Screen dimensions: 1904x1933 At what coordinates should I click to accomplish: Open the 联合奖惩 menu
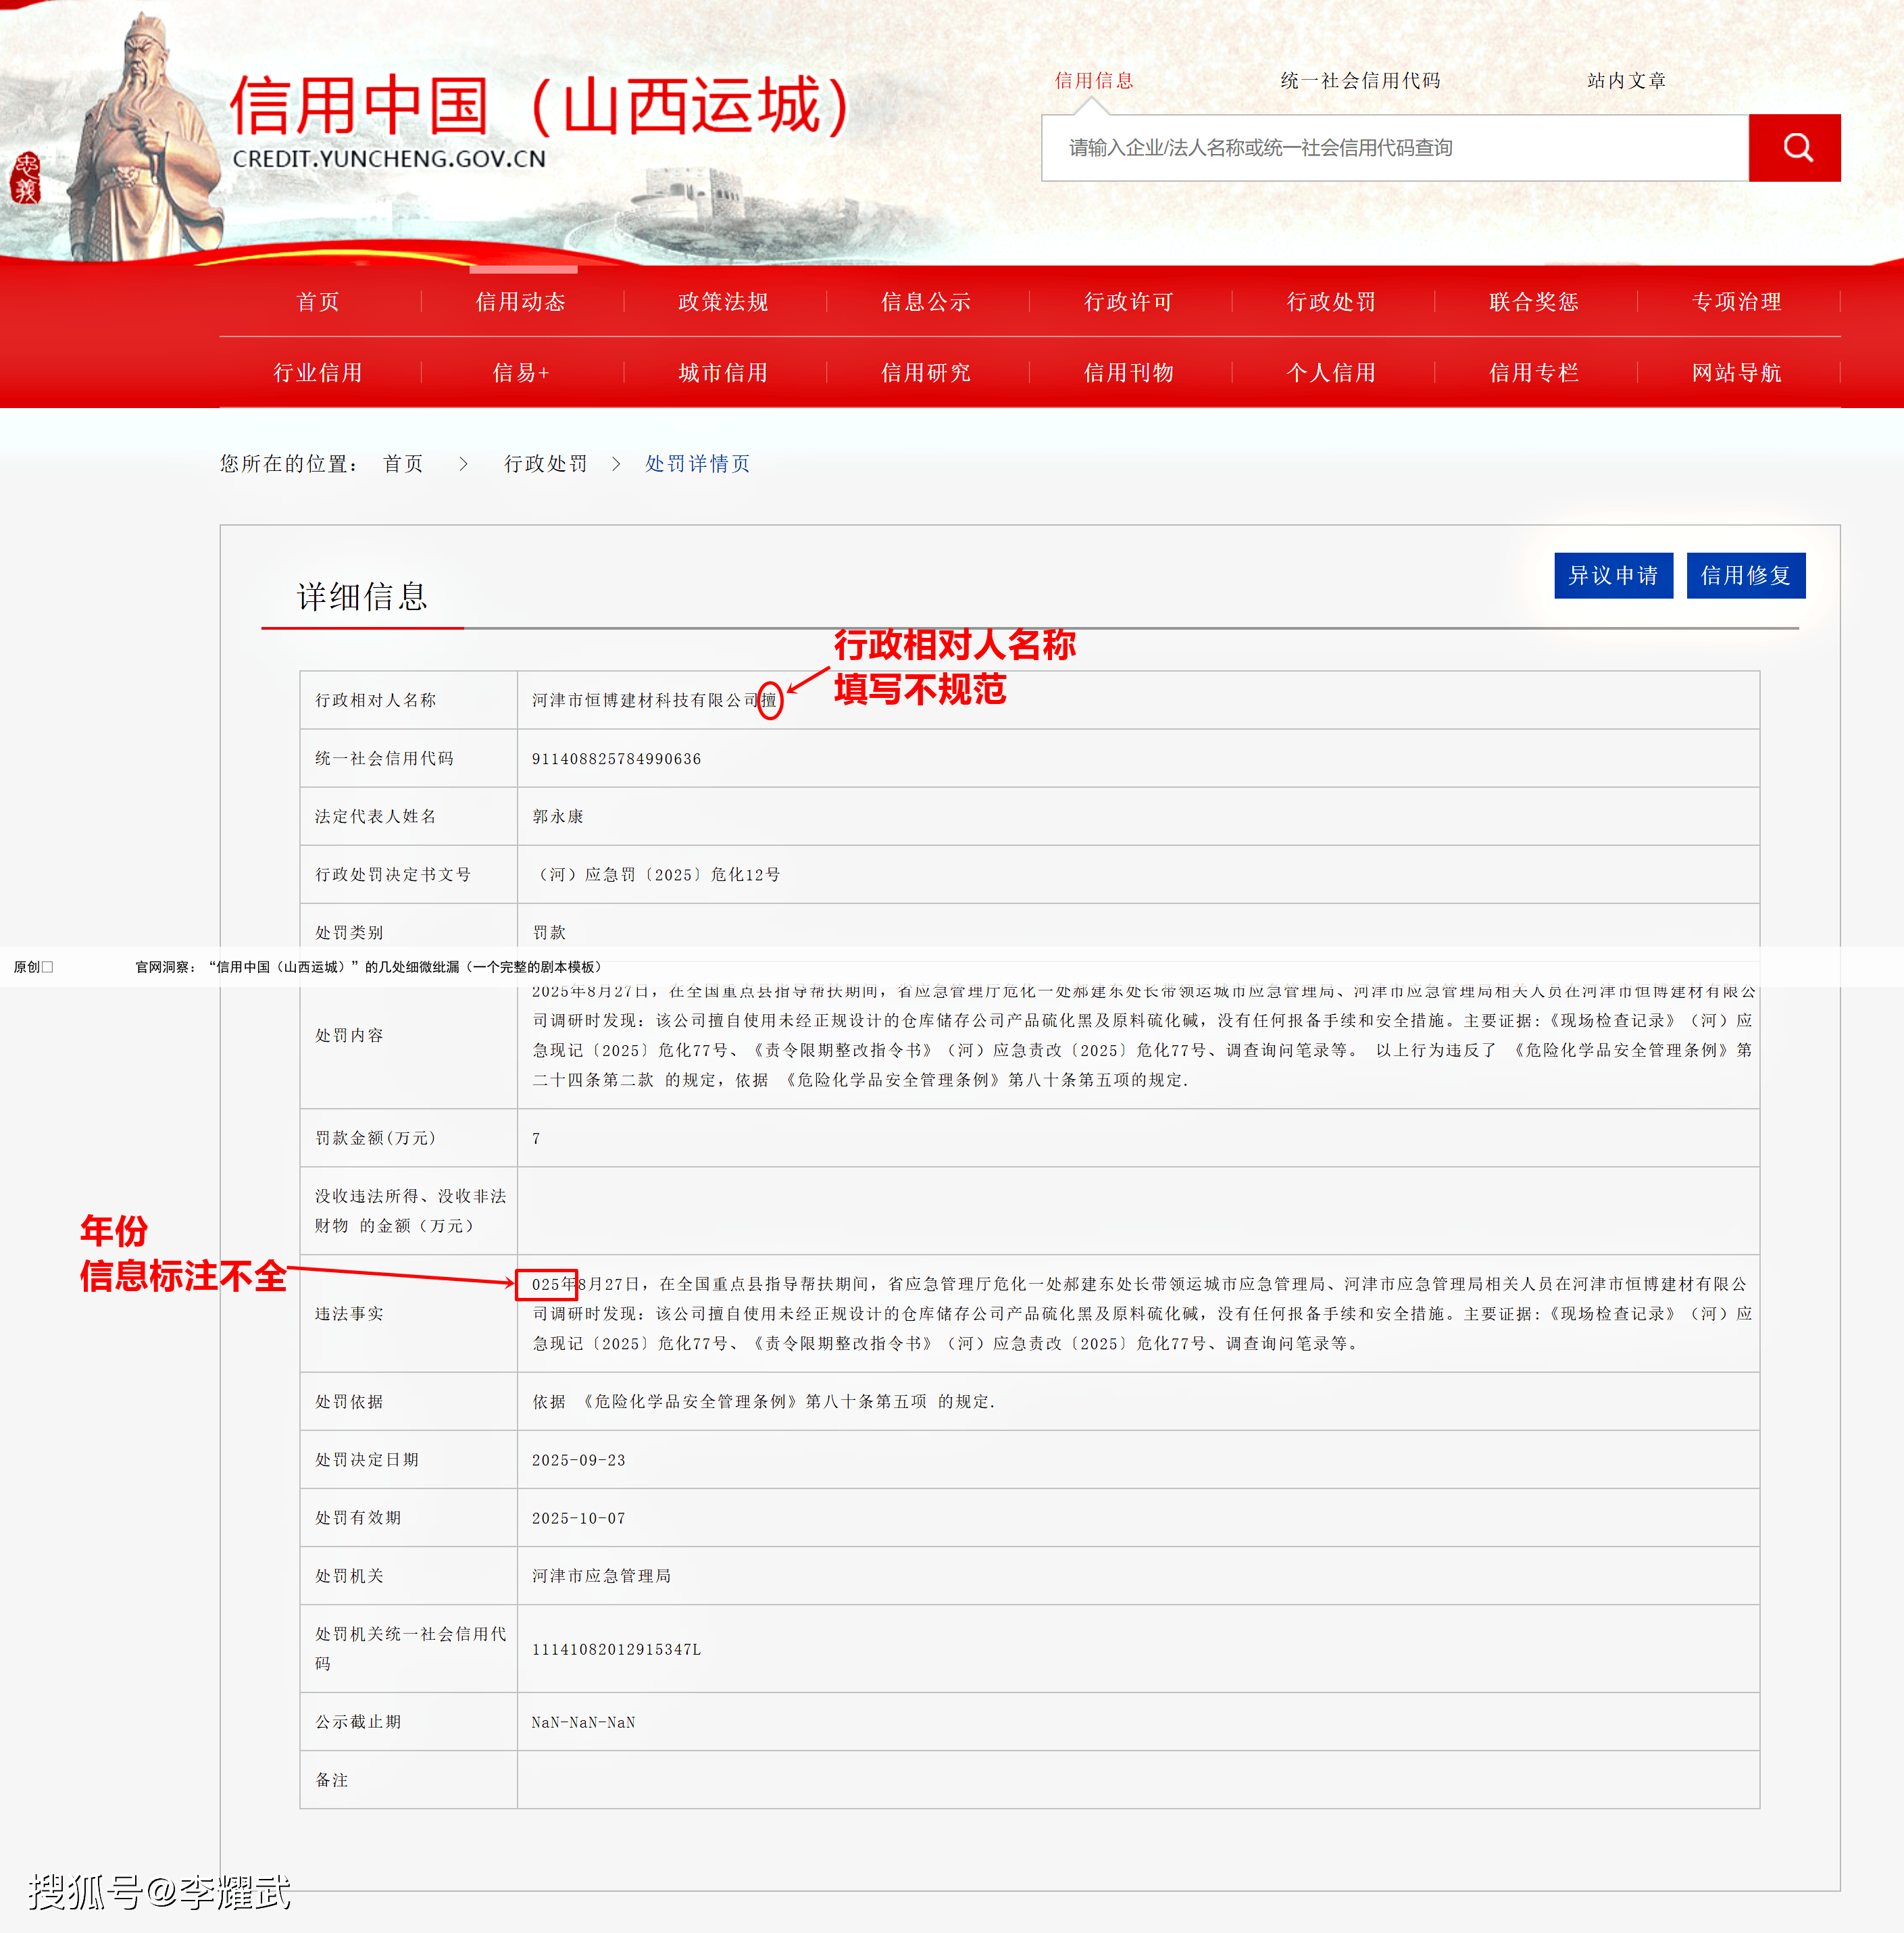pos(1533,301)
